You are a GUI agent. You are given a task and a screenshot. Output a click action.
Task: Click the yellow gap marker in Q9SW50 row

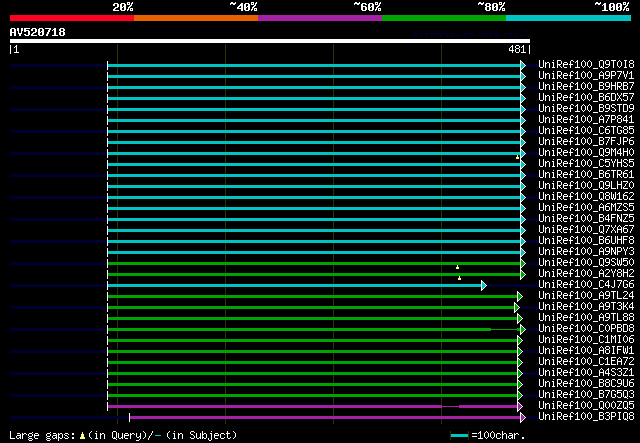click(x=458, y=267)
